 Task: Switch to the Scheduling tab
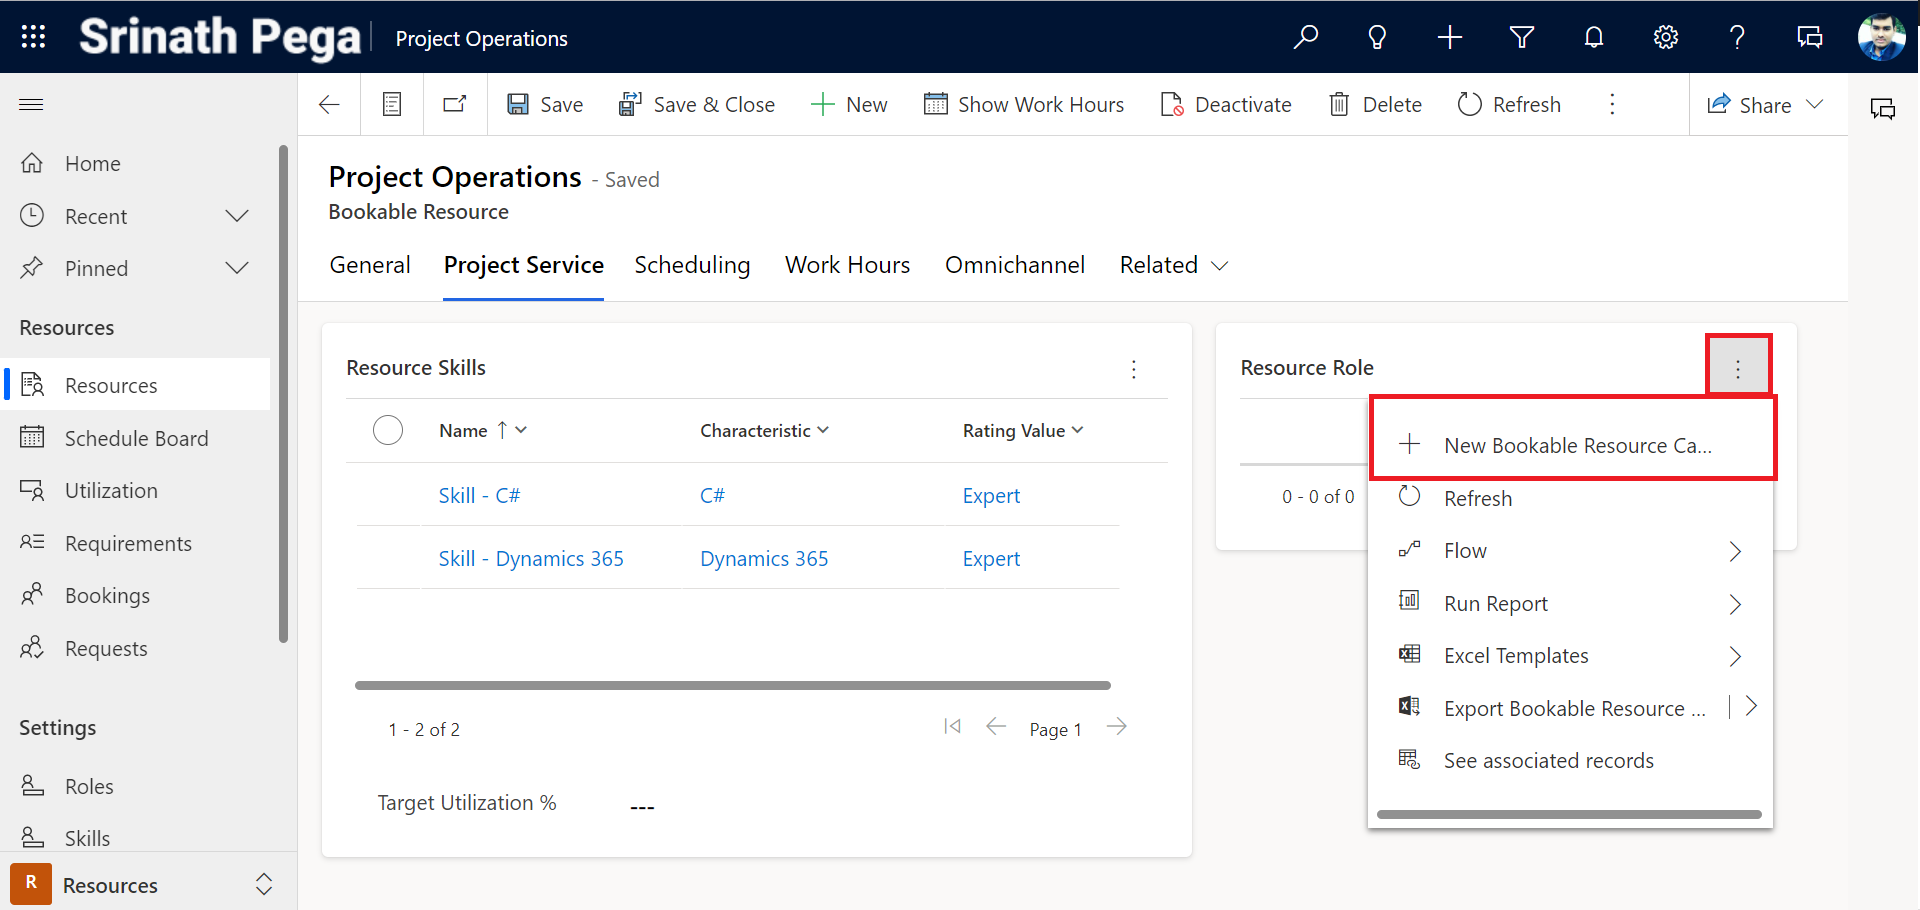click(691, 265)
